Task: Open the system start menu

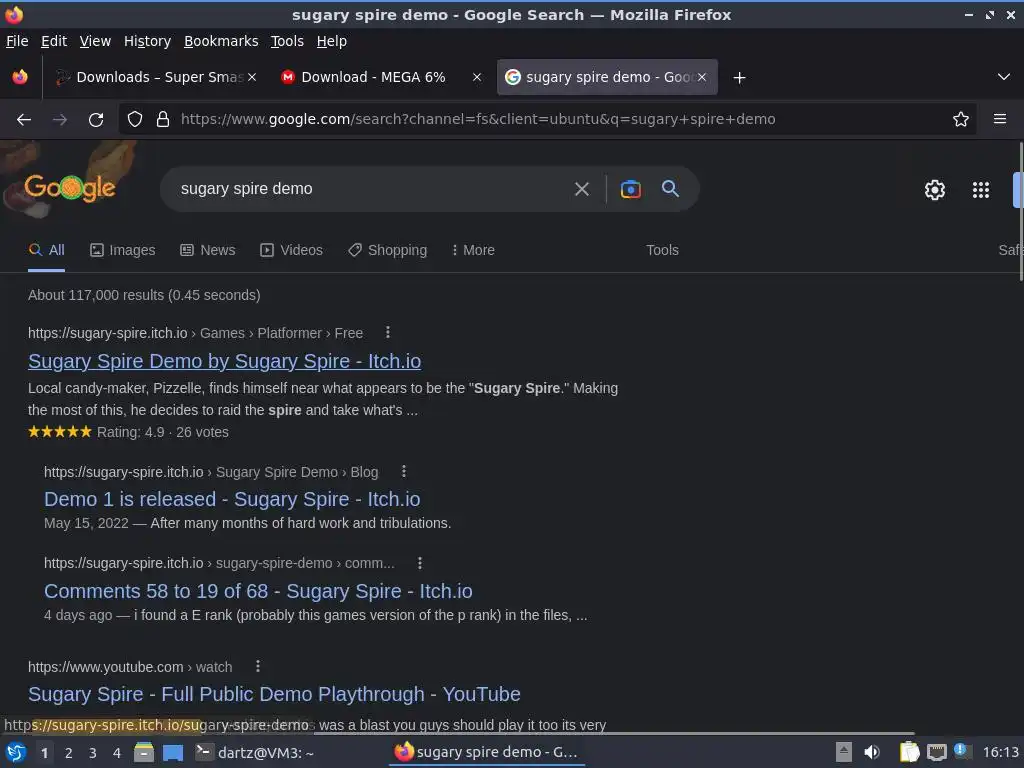Action: (16, 752)
